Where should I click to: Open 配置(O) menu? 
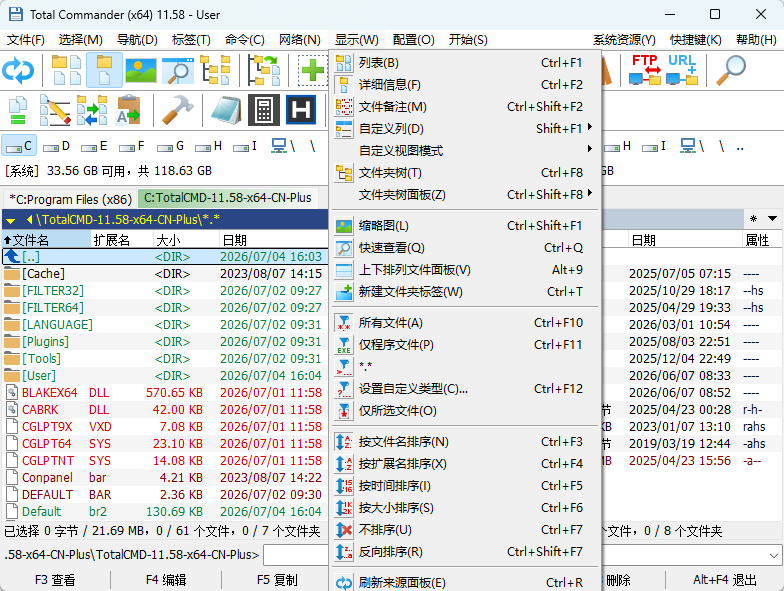[414, 40]
